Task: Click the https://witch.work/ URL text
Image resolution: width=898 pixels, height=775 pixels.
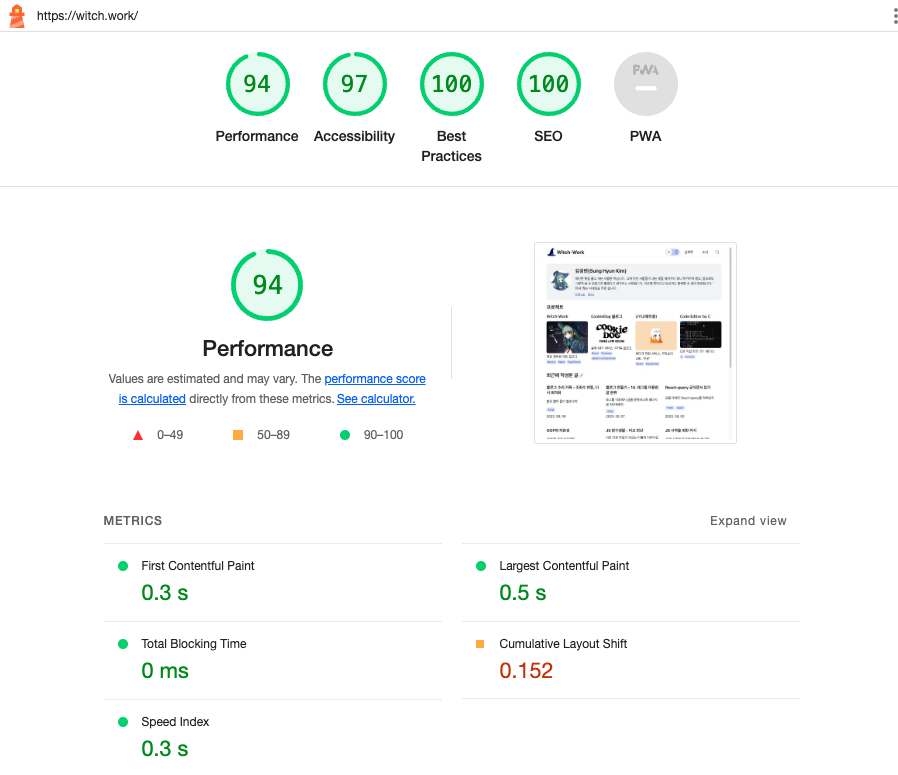Action: (x=88, y=16)
